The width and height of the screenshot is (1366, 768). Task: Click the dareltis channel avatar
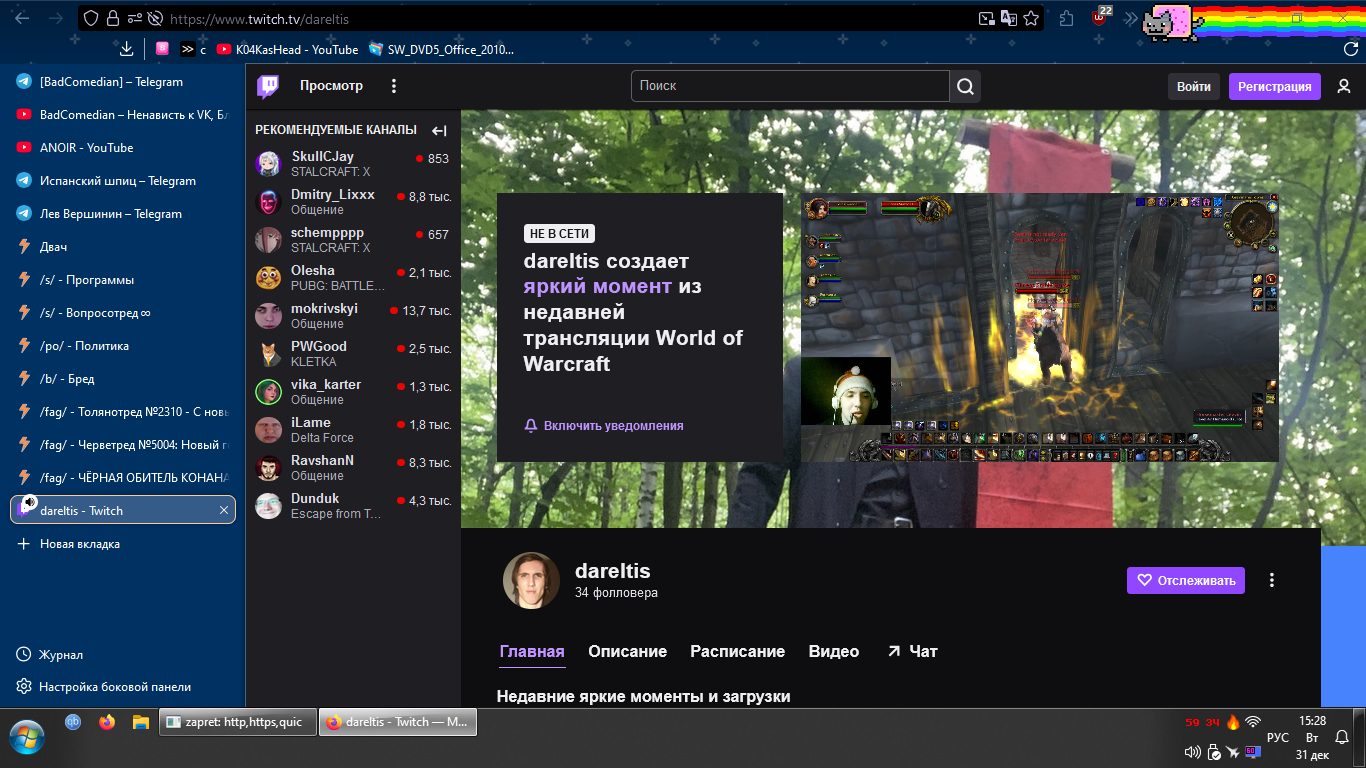pyautogui.click(x=531, y=580)
